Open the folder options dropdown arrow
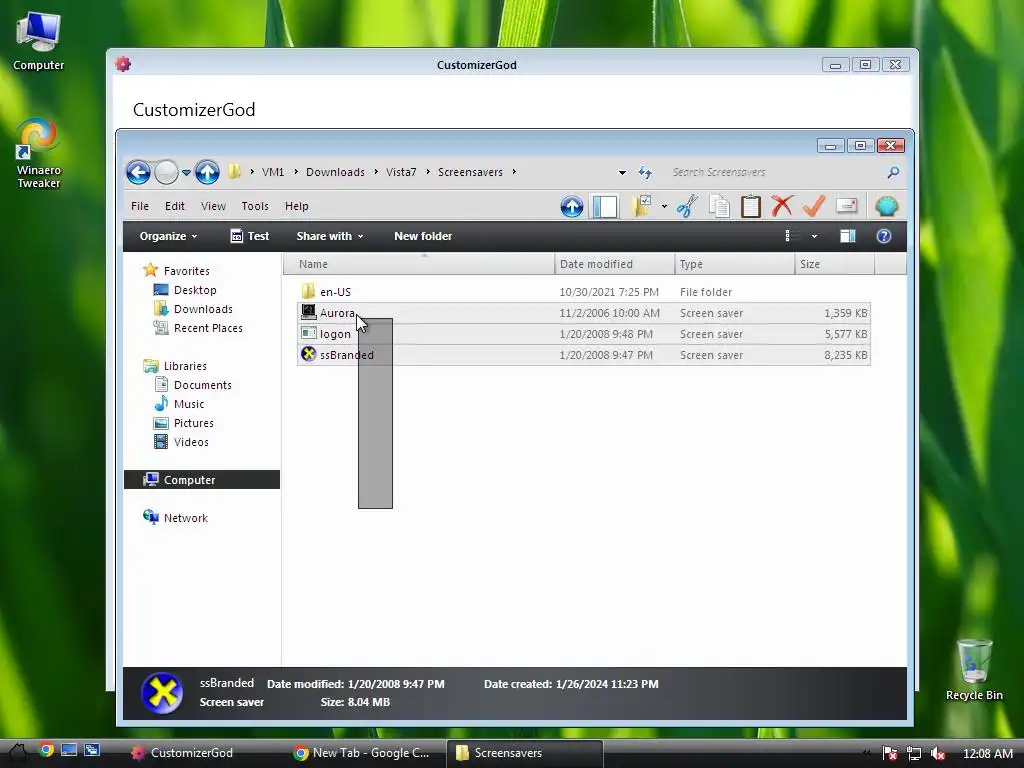The height and width of the screenshot is (768, 1024). [664, 206]
